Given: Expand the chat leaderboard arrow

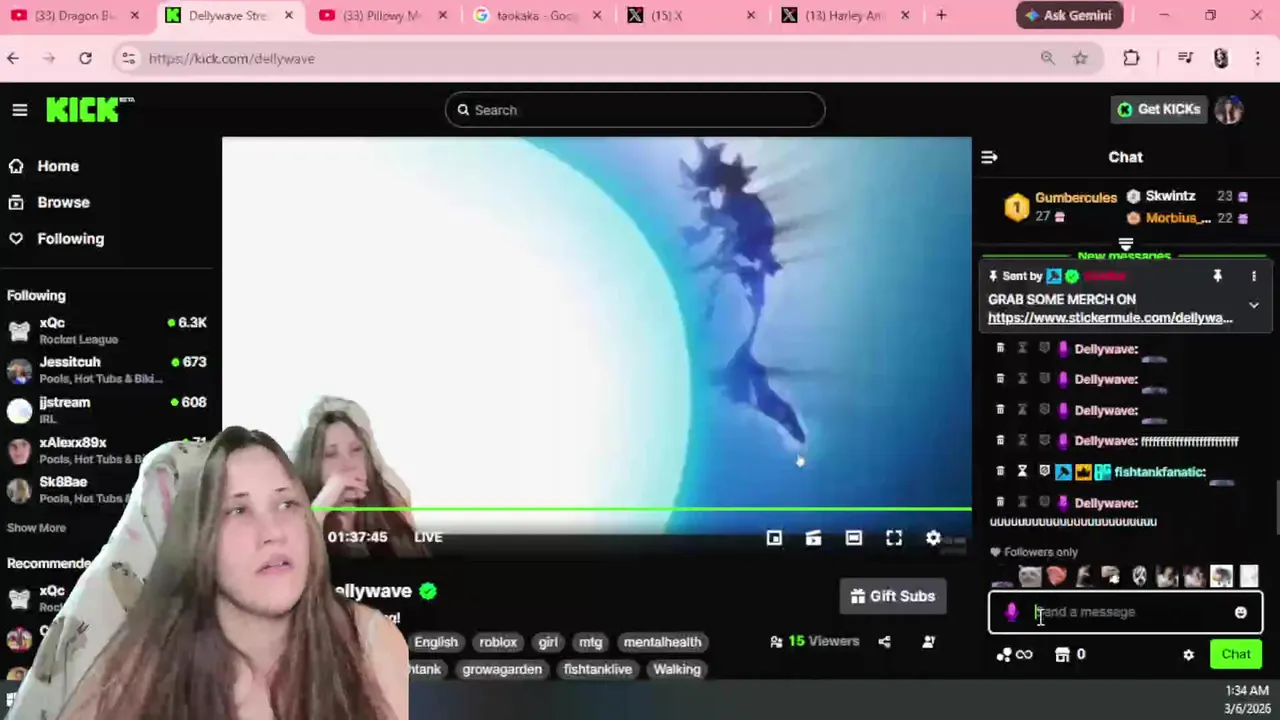Looking at the screenshot, I should click(x=1125, y=243).
